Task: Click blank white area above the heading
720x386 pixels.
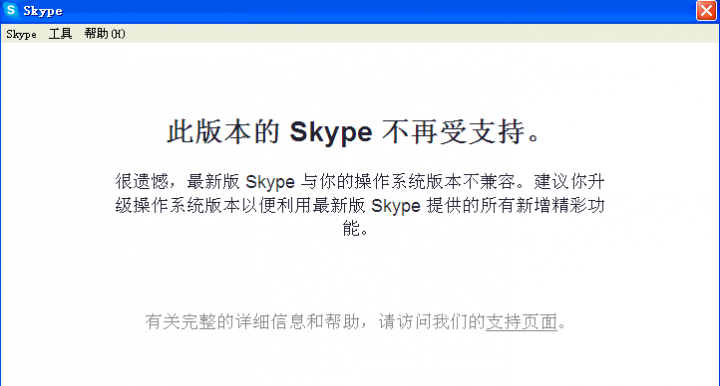Action: 358,78
